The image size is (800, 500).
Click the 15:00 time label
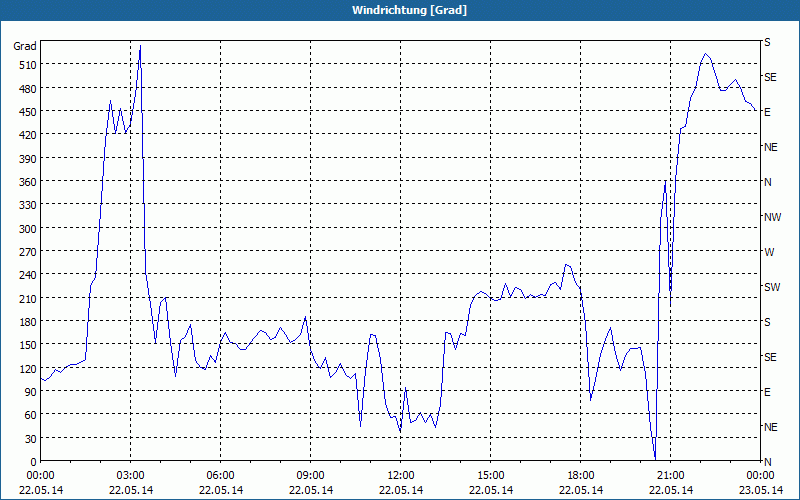coord(491,476)
